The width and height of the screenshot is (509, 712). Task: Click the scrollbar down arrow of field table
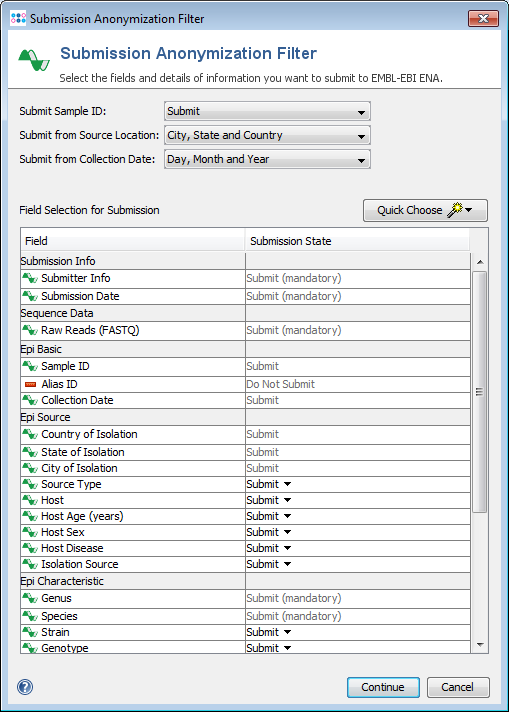[480, 645]
